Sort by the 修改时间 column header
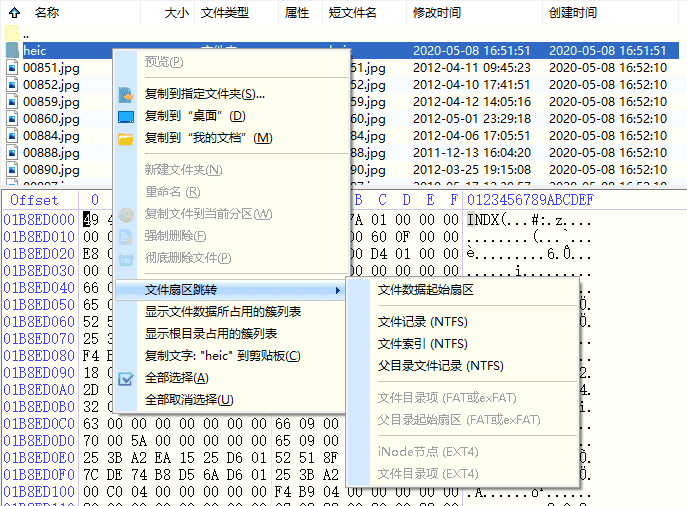This screenshot has width=687, height=506. (437, 13)
